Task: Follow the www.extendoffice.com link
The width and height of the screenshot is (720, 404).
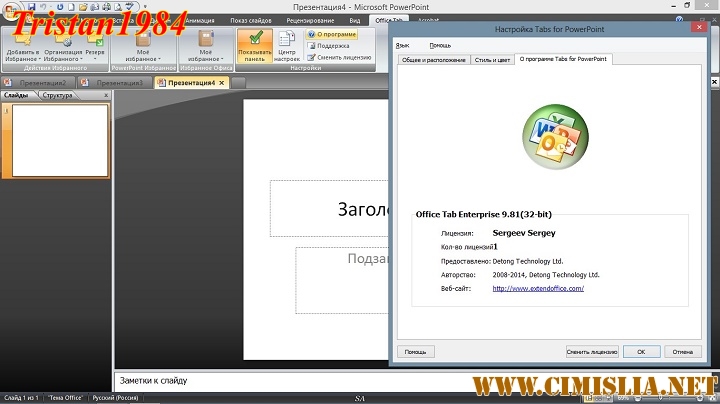Action: (538, 288)
